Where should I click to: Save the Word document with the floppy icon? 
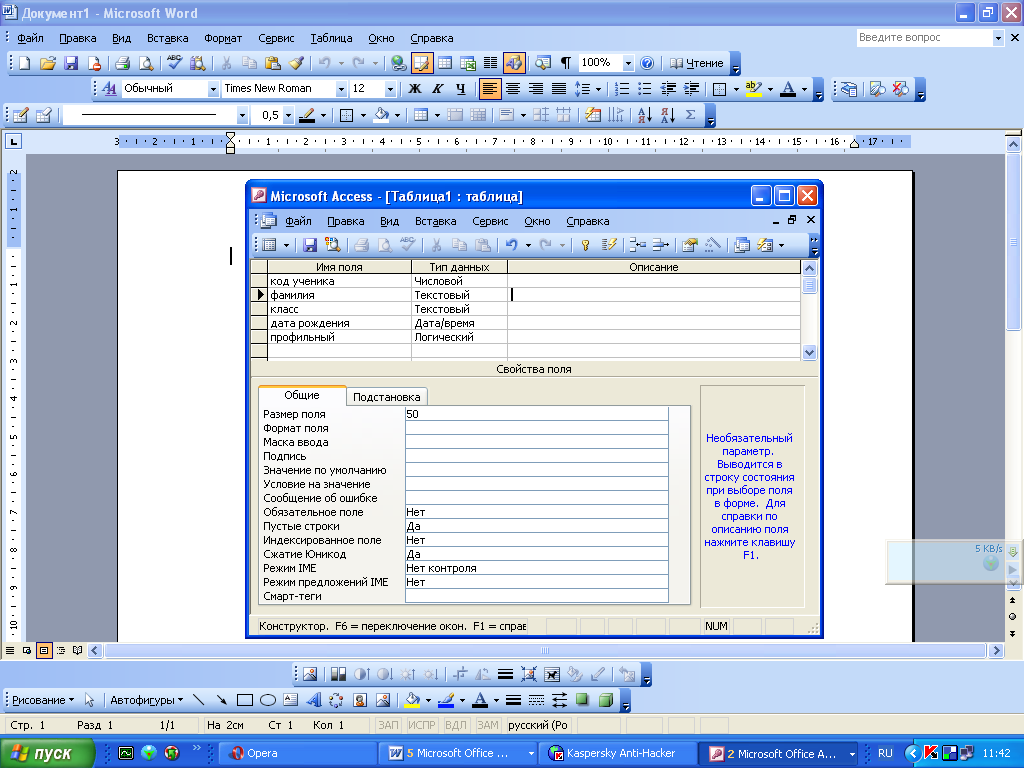click(x=71, y=63)
